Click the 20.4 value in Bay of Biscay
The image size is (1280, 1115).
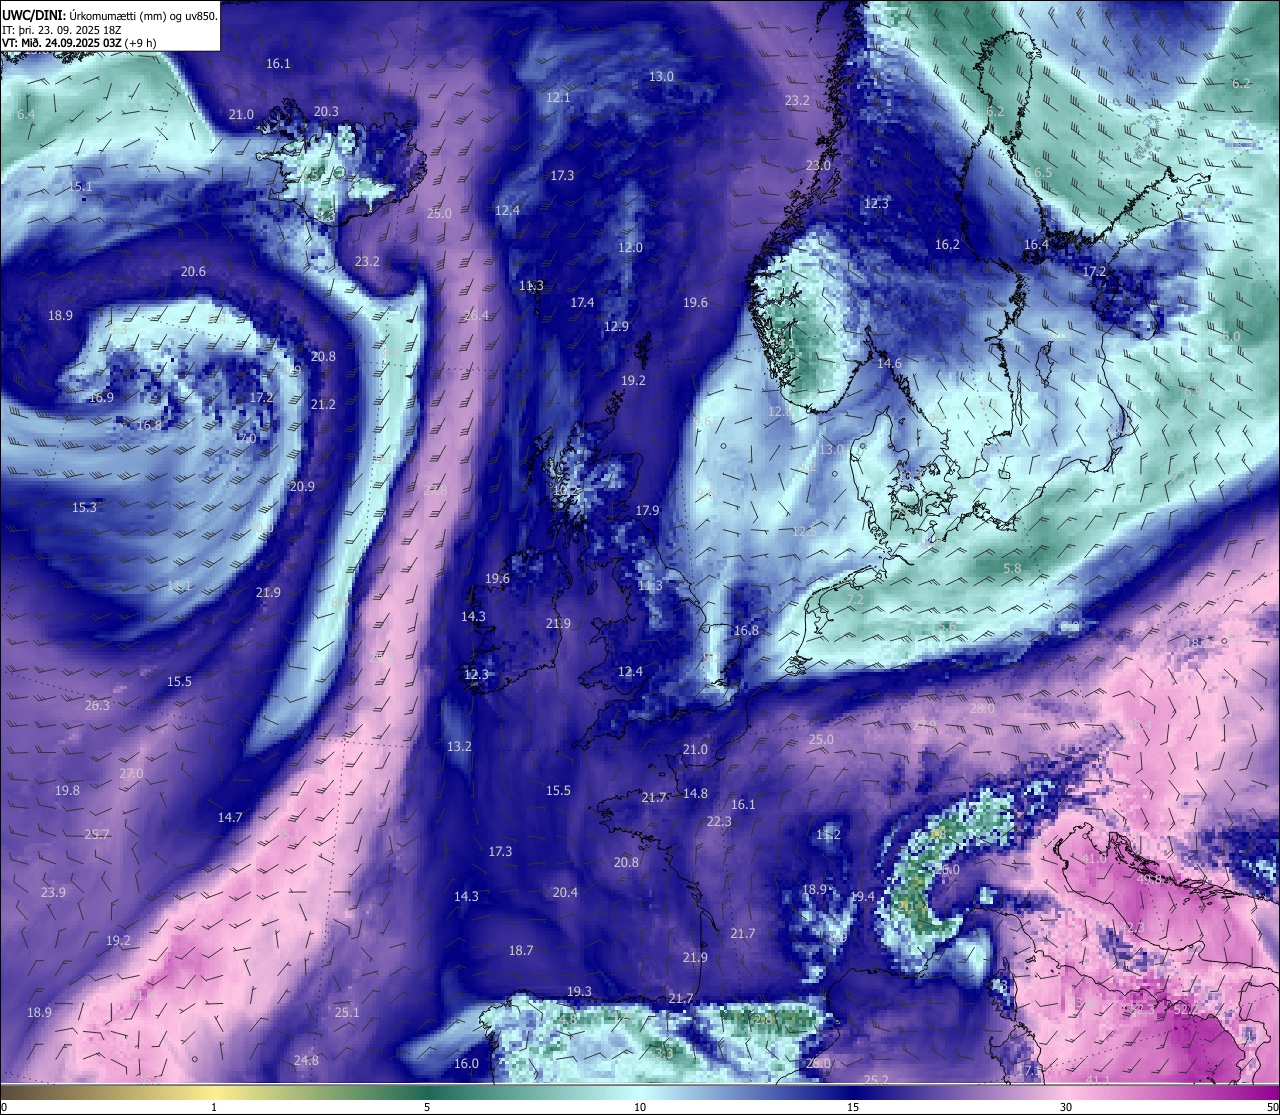(565, 893)
